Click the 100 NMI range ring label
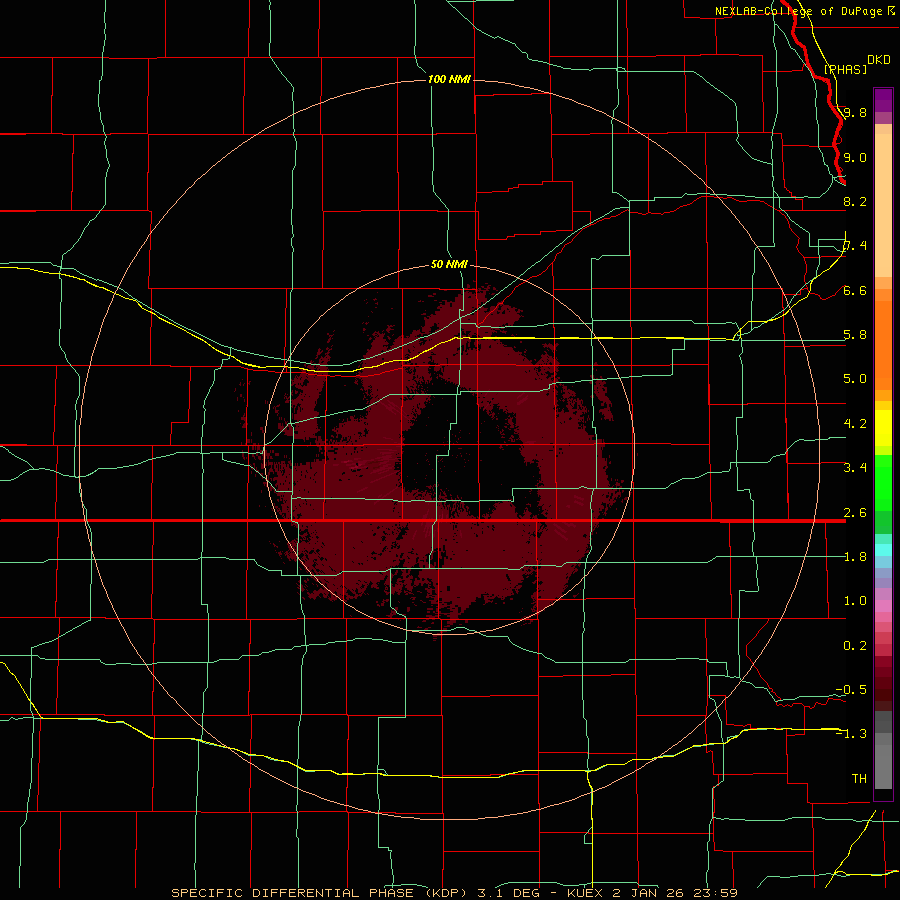Viewport: 900px width, 900px height. (449, 79)
